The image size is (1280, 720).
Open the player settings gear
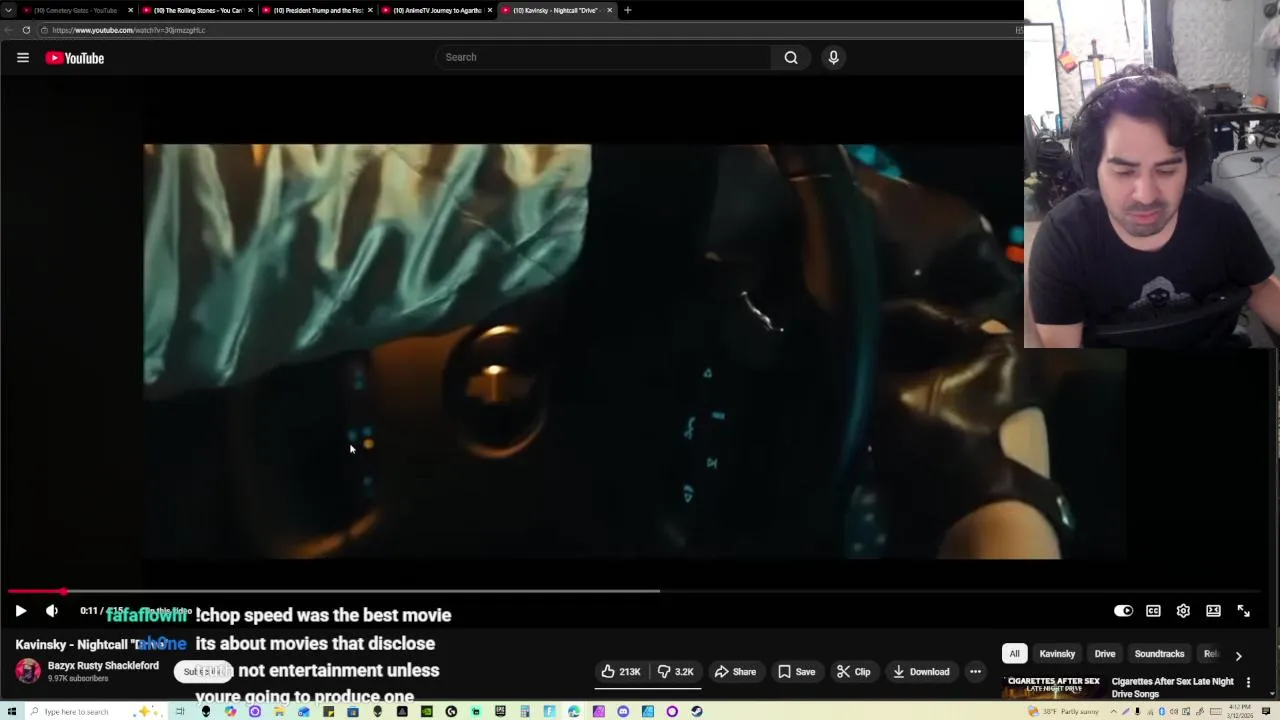[1183, 611]
